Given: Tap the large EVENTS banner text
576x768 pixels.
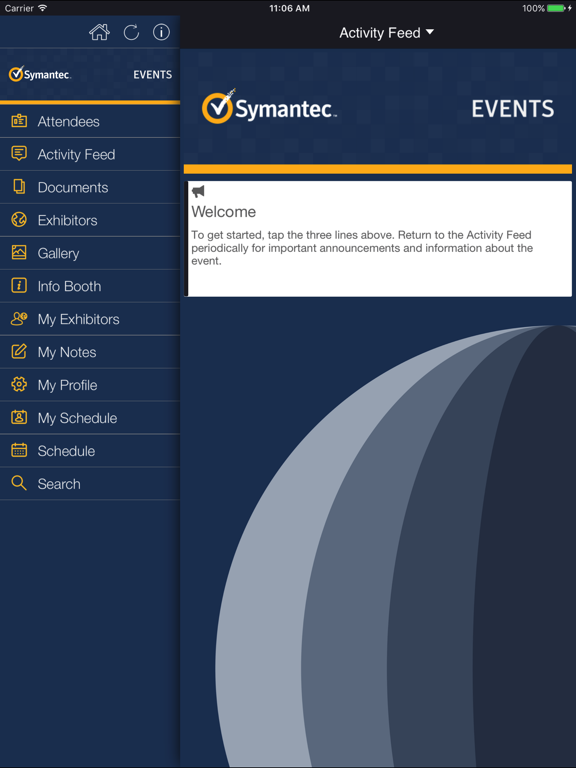Looking at the screenshot, I should (513, 109).
